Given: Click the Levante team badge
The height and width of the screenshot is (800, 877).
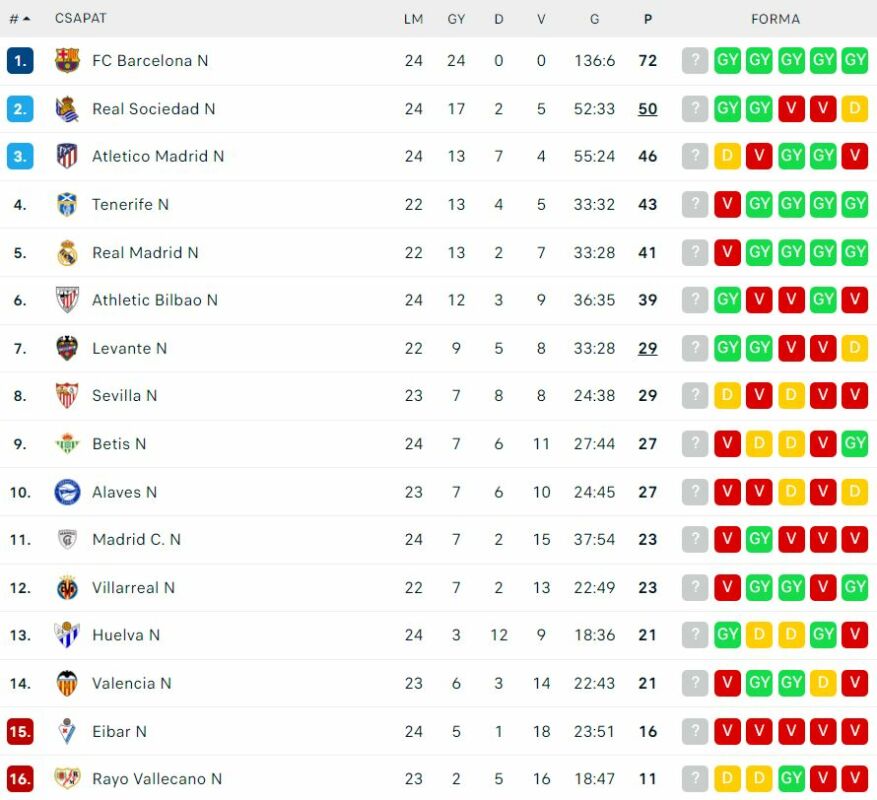Looking at the screenshot, I should click(x=67, y=348).
